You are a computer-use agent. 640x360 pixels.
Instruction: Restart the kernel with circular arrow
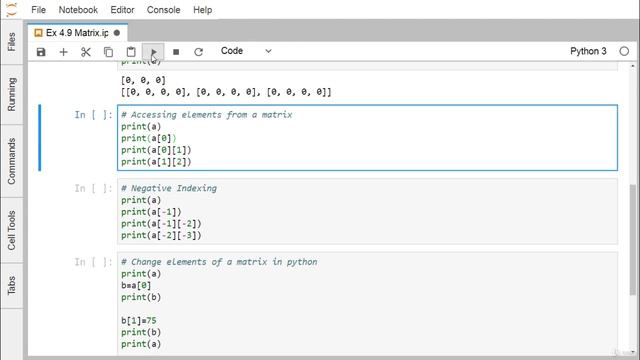pos(198,52)
